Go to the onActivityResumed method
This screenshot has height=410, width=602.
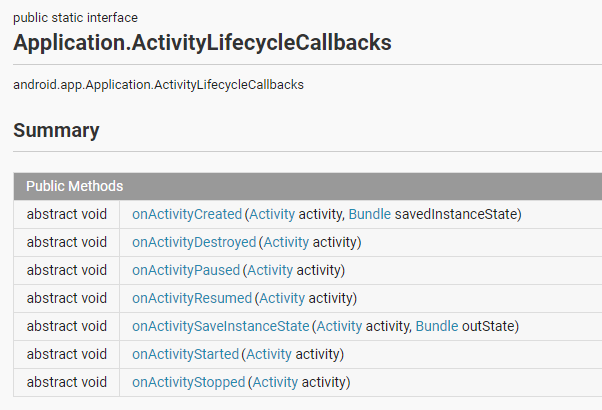click(x=192, y=298)
